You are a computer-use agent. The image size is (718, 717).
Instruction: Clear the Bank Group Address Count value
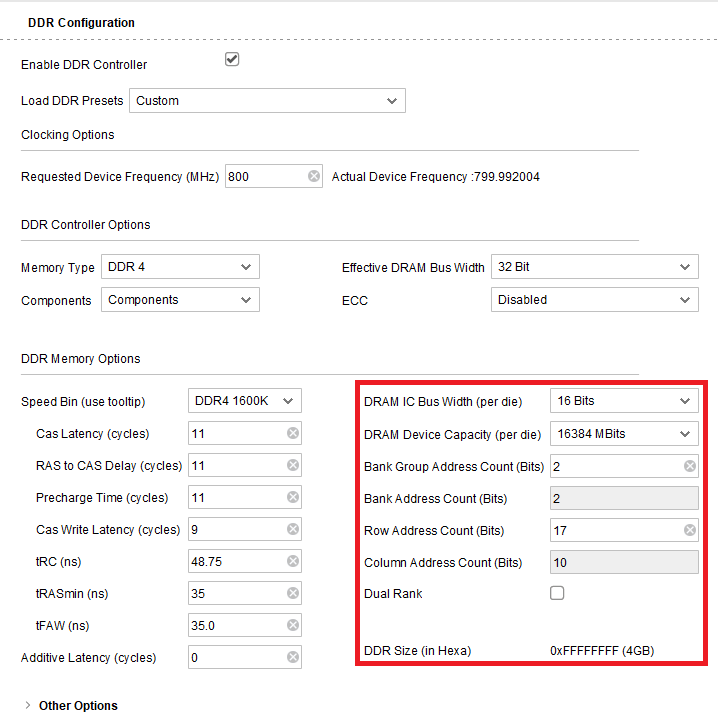click(x=690, y=466)
